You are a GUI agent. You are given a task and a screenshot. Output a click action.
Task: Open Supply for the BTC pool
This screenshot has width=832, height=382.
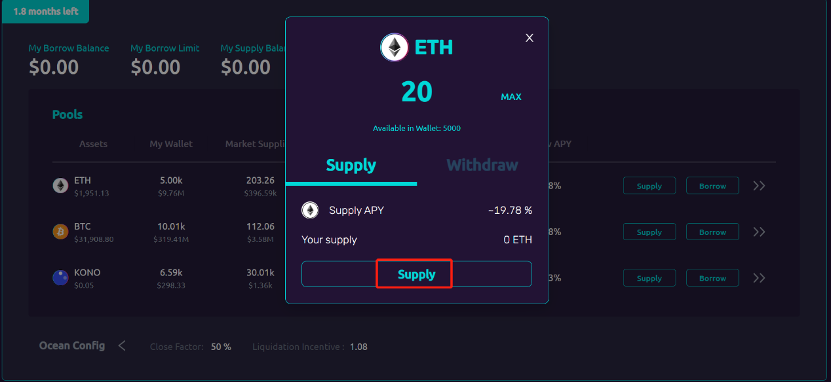point(649,232)
